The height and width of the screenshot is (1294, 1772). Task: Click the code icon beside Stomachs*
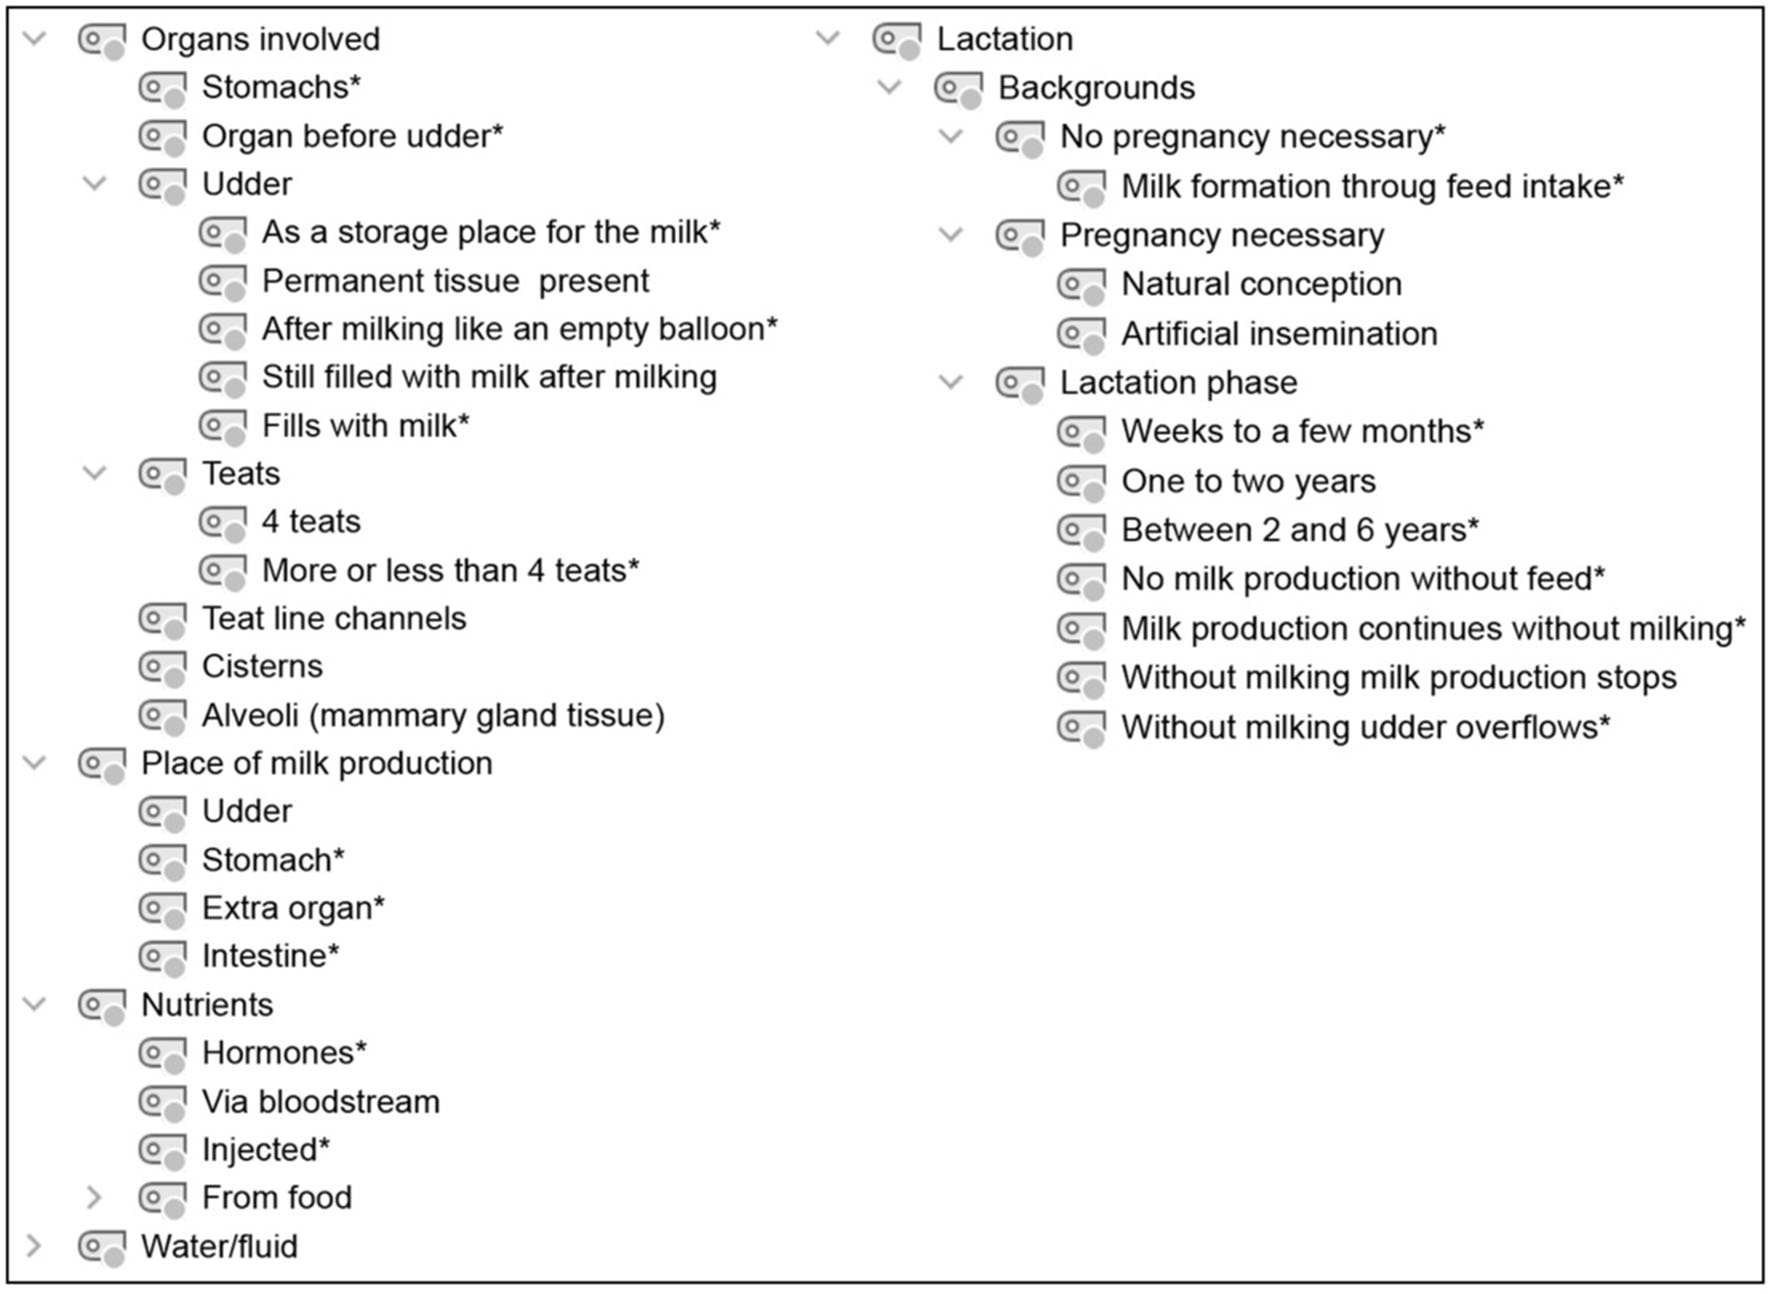pyautogui.click(x=162, y=88)
